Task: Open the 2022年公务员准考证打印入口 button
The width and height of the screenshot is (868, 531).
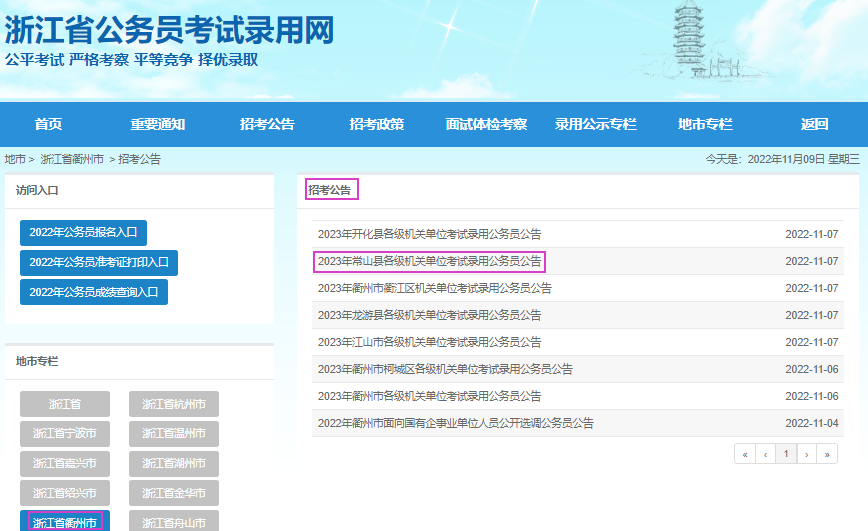Action: click(98, 262)
